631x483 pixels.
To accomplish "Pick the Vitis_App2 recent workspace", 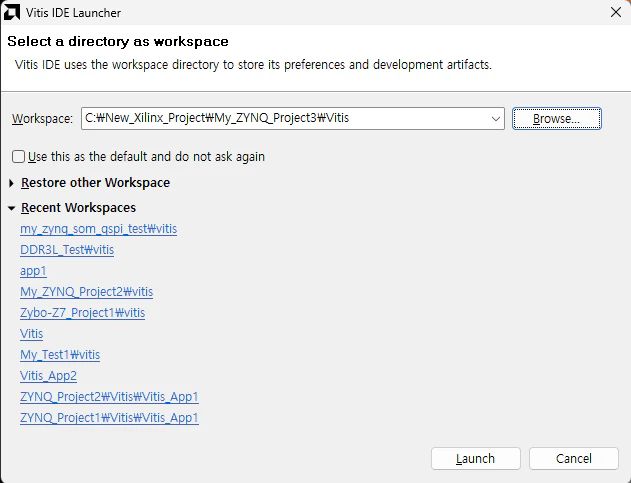I will pos(48,376).
